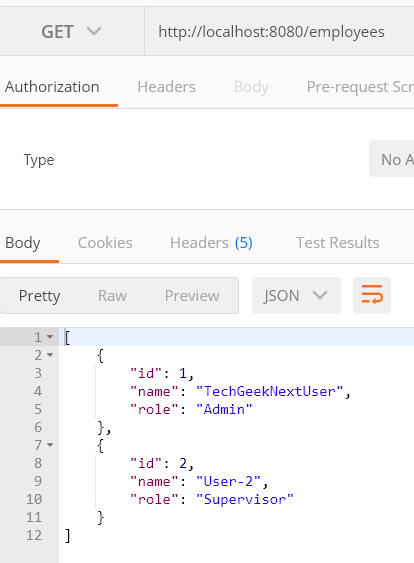Collapse the first object at line 2

tap(50, 355)
